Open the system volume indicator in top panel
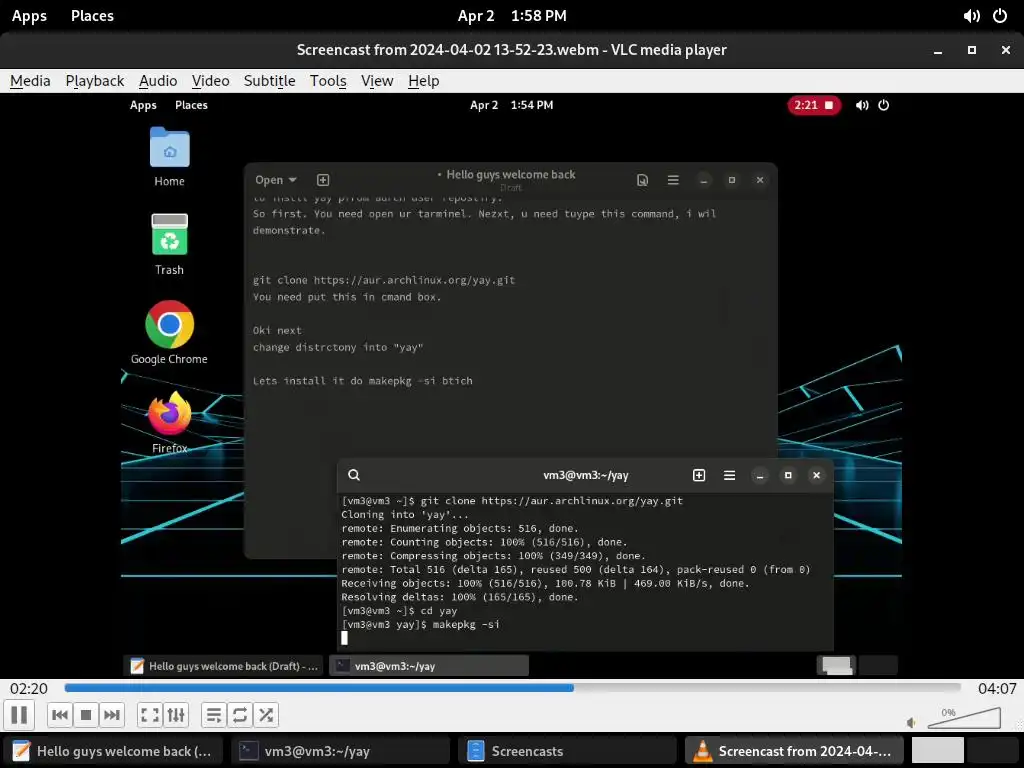The image size is (1024, 768). point(971,16)
